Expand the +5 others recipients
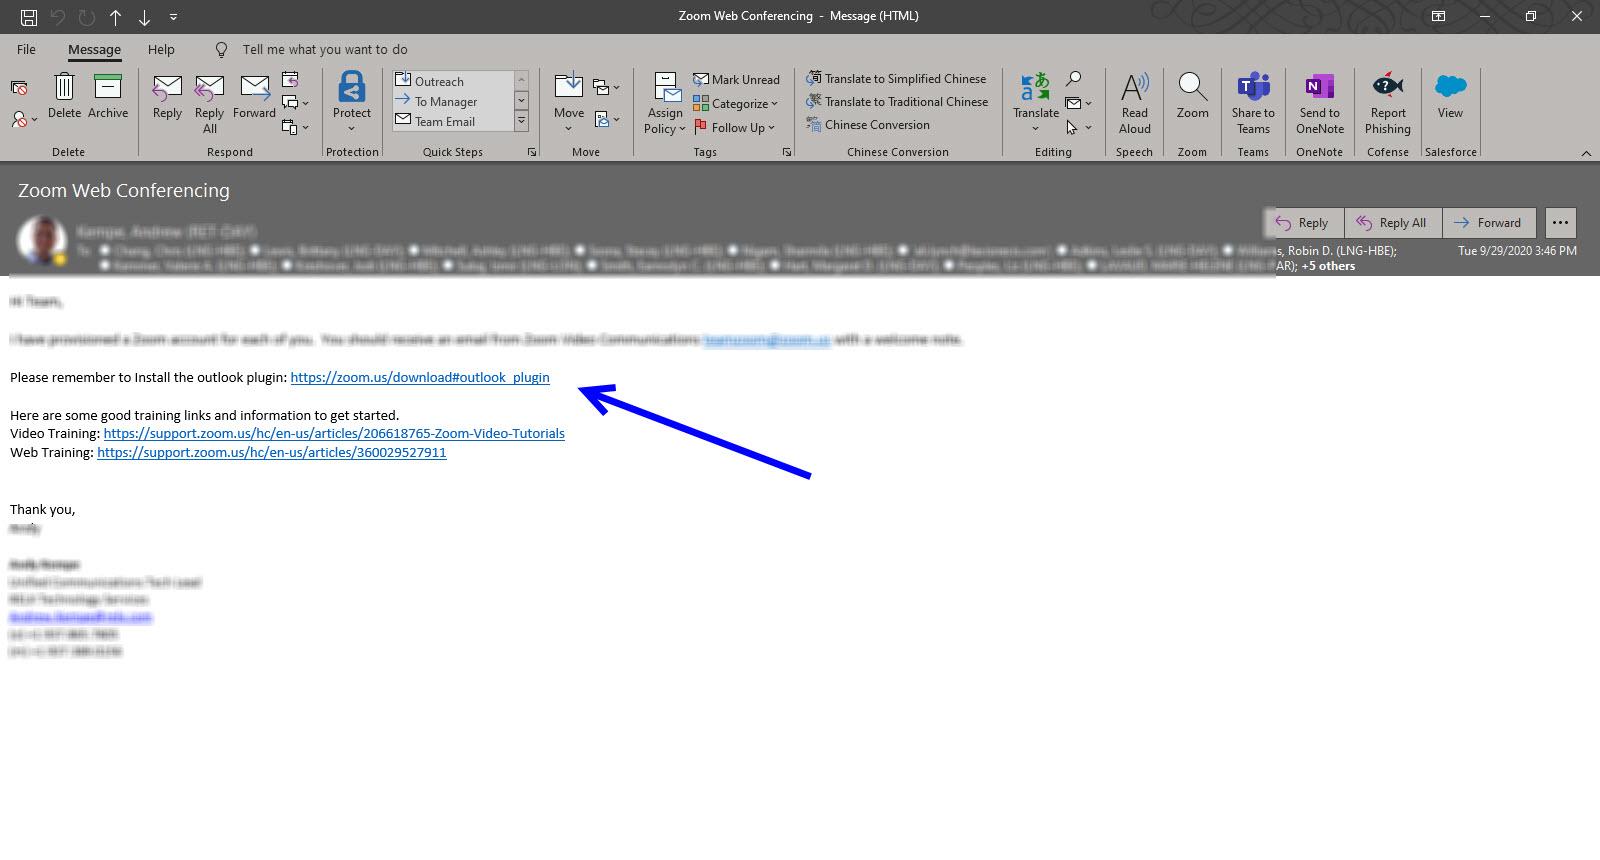The height and width of the screenshot is (860, 1600). click(1328, 266)
